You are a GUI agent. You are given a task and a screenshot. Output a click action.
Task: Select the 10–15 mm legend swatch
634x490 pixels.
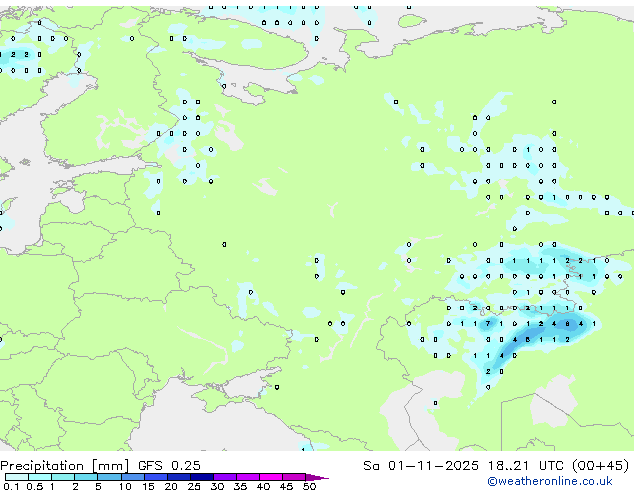133,477
